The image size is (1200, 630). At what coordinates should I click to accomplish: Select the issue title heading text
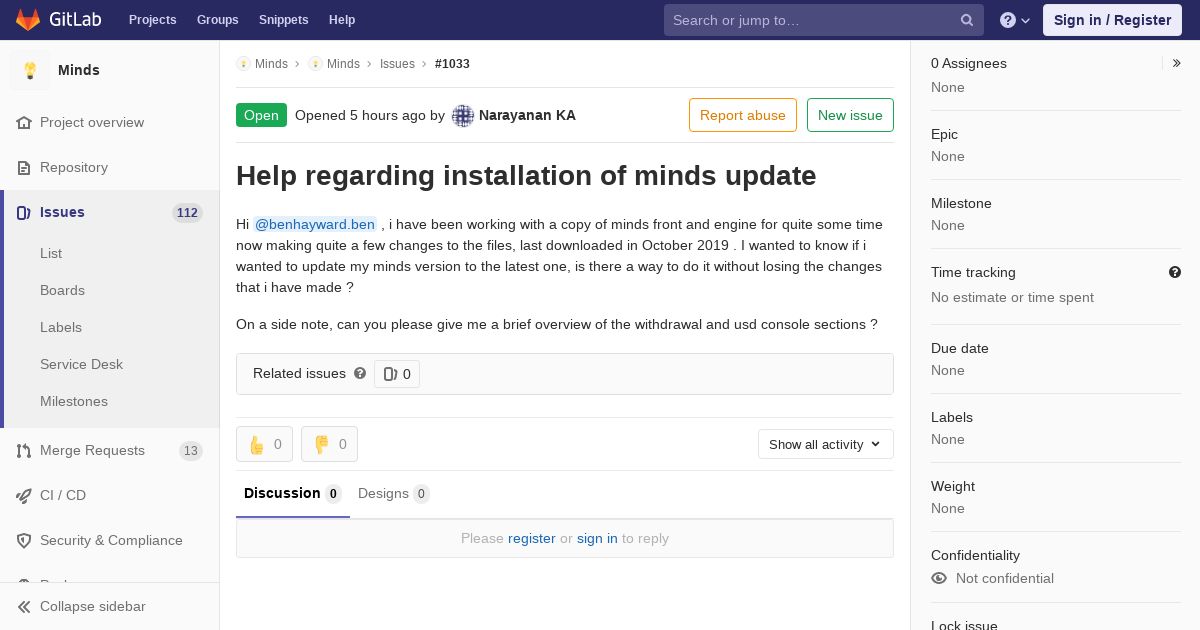tap(526, 175)
